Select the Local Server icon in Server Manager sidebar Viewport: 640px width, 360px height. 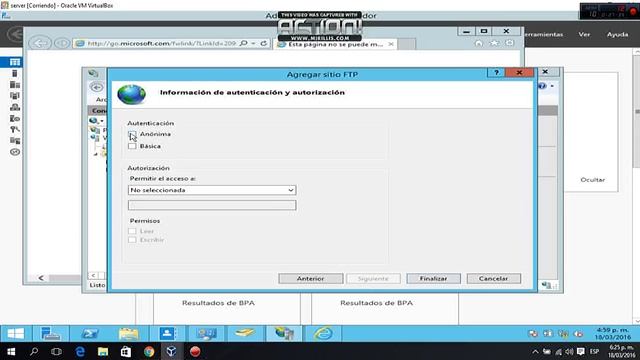pyautogui.click(x=15, y=73)
